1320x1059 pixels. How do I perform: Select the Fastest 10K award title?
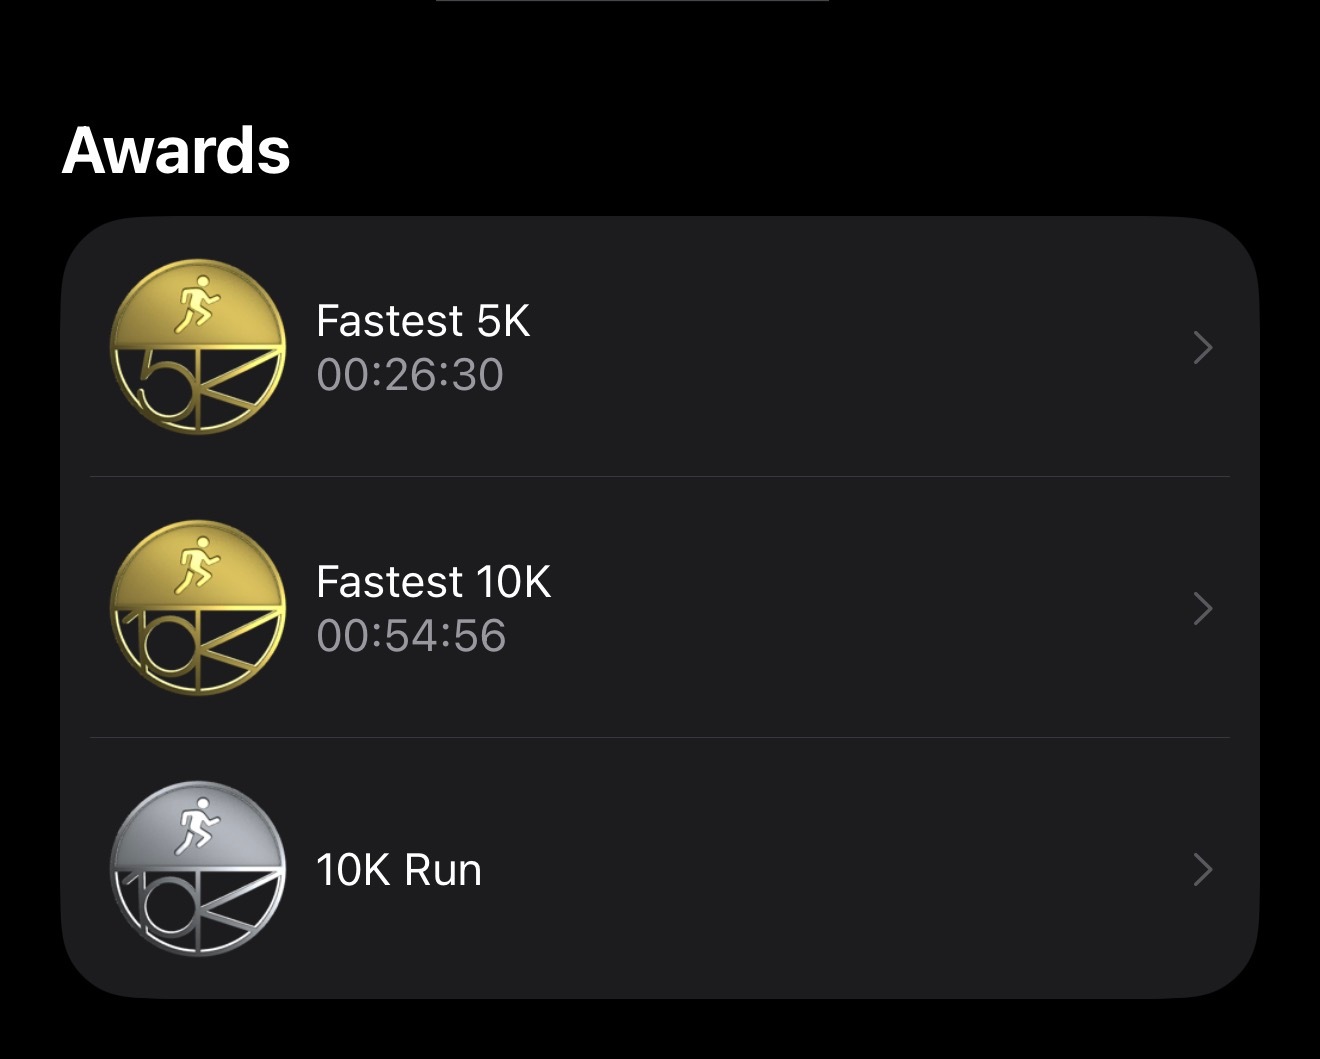pyautogui.click(x=433, y=582)
